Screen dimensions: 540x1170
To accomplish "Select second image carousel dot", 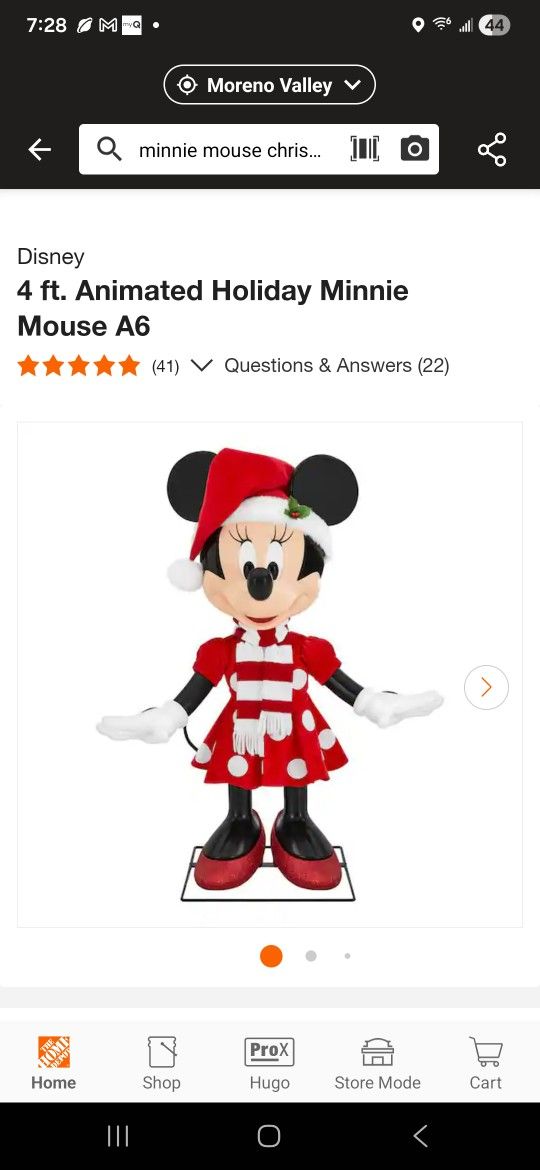I will tap(311, 956).
